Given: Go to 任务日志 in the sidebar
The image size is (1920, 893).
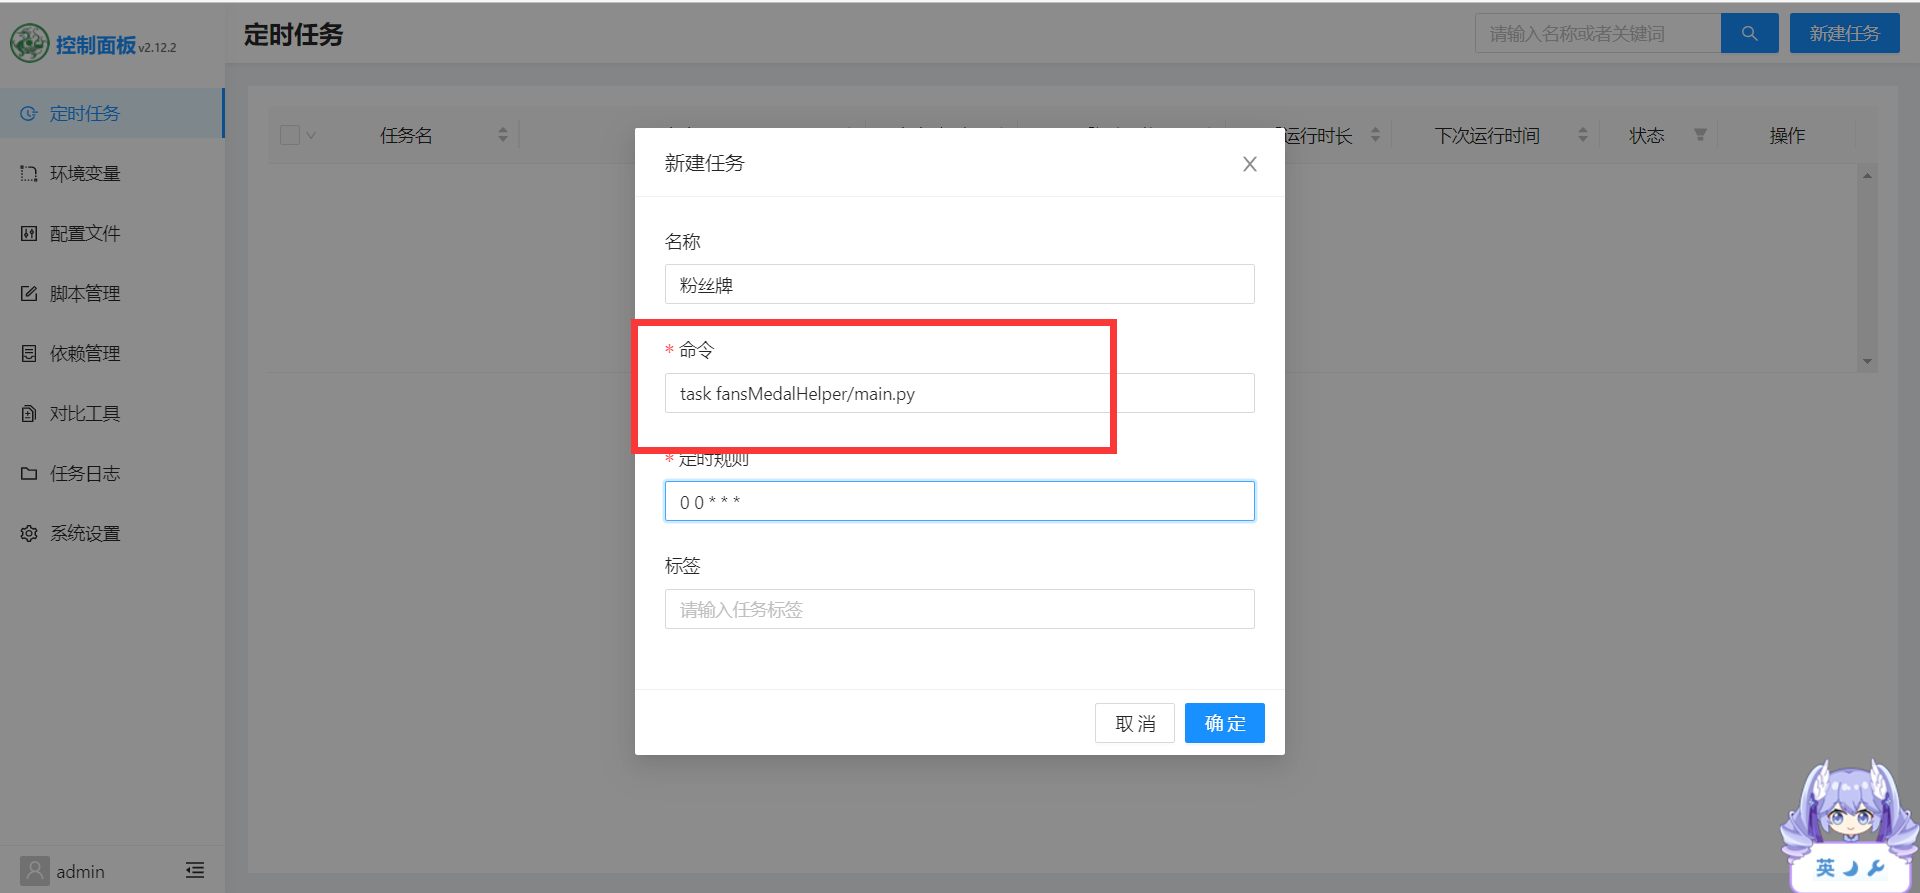Looking at the screenshot, I should click(x=85, y=474).
